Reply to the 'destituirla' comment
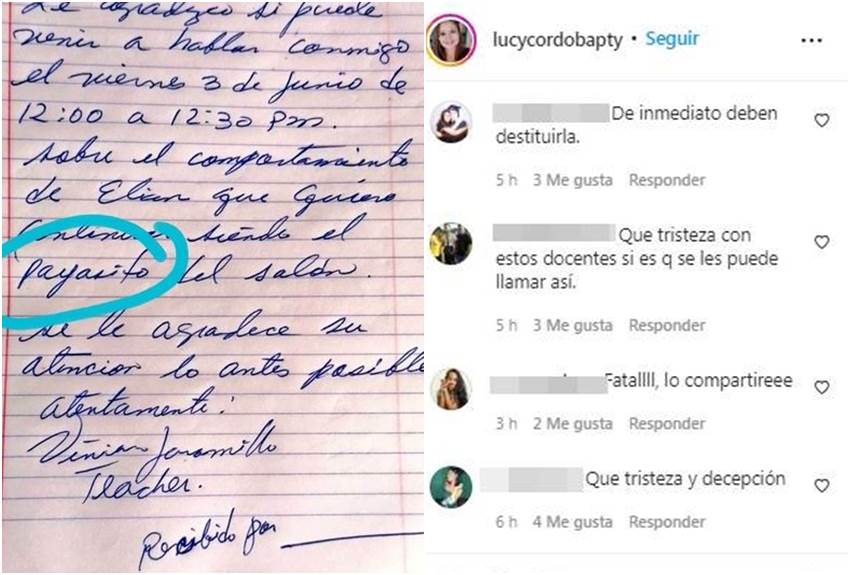 (x=667, y=180)
